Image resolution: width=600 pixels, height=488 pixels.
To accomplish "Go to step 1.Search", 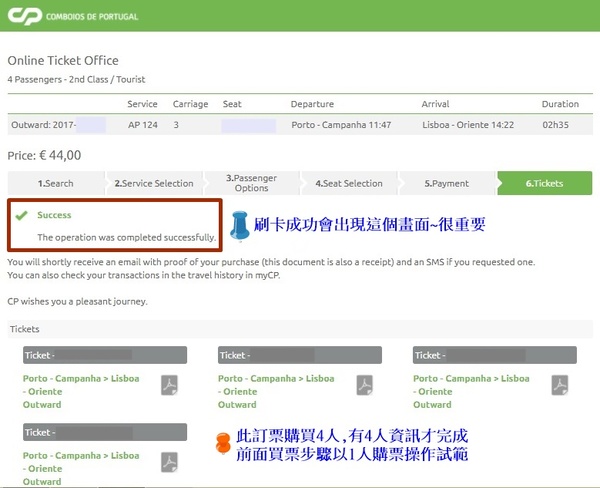I will [55, 183].
